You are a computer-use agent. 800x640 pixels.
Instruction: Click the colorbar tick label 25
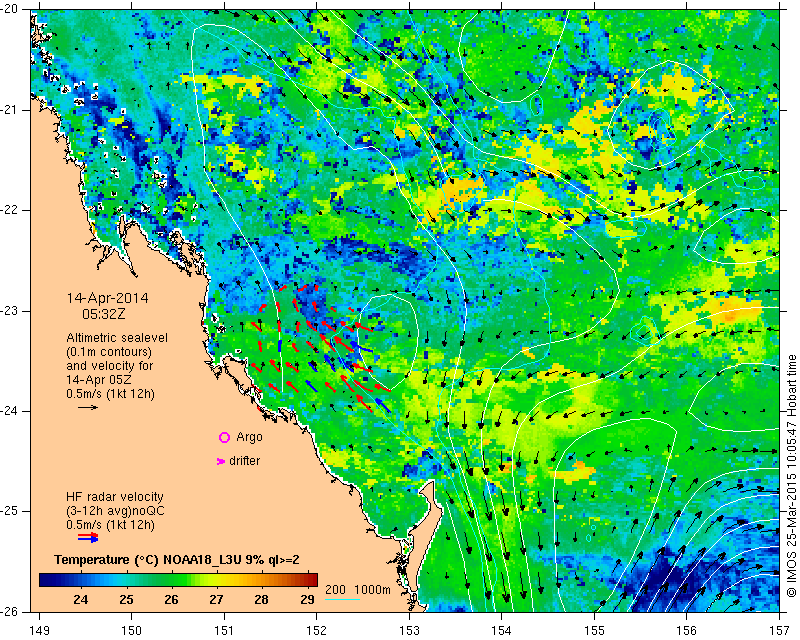click(126, 599)
